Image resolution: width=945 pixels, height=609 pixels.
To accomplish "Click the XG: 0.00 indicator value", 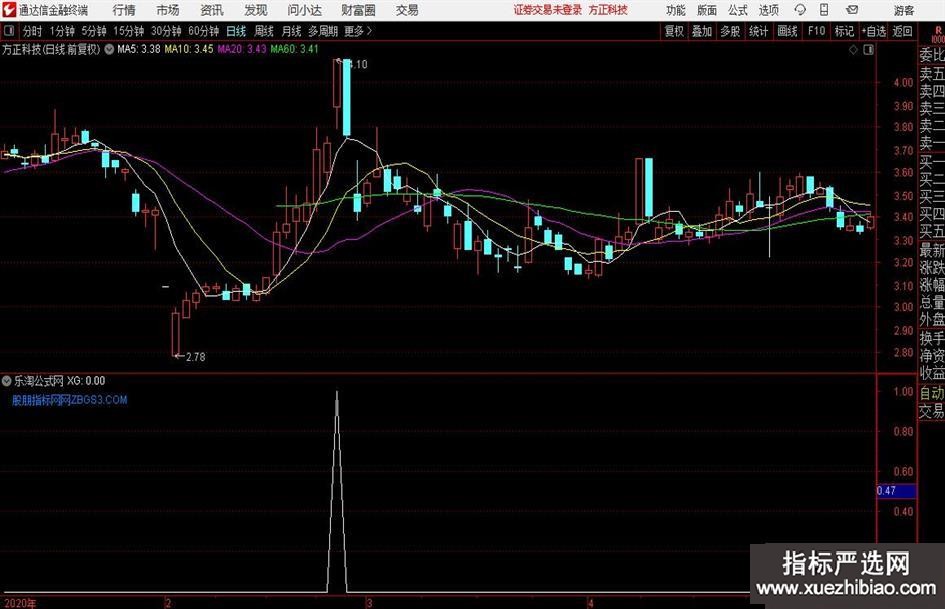I will pyautogui.click(x=86, y=381).
